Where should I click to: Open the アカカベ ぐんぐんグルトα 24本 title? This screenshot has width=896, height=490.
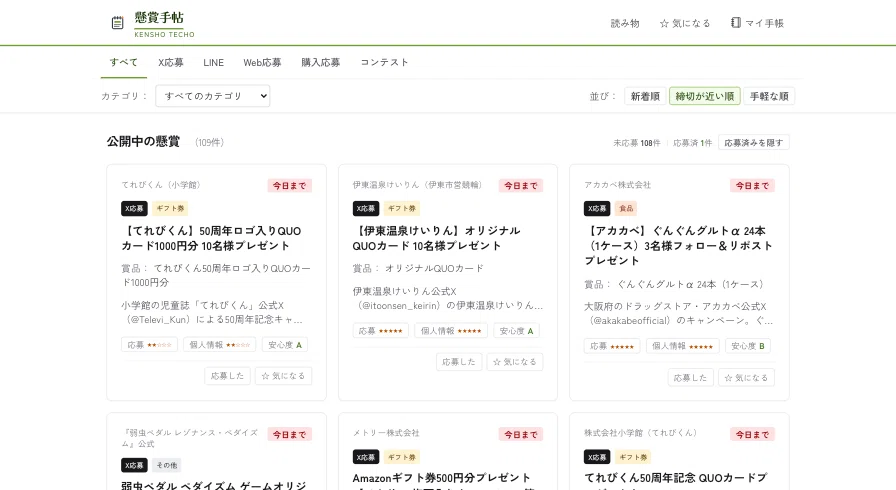tap(678, 246)
